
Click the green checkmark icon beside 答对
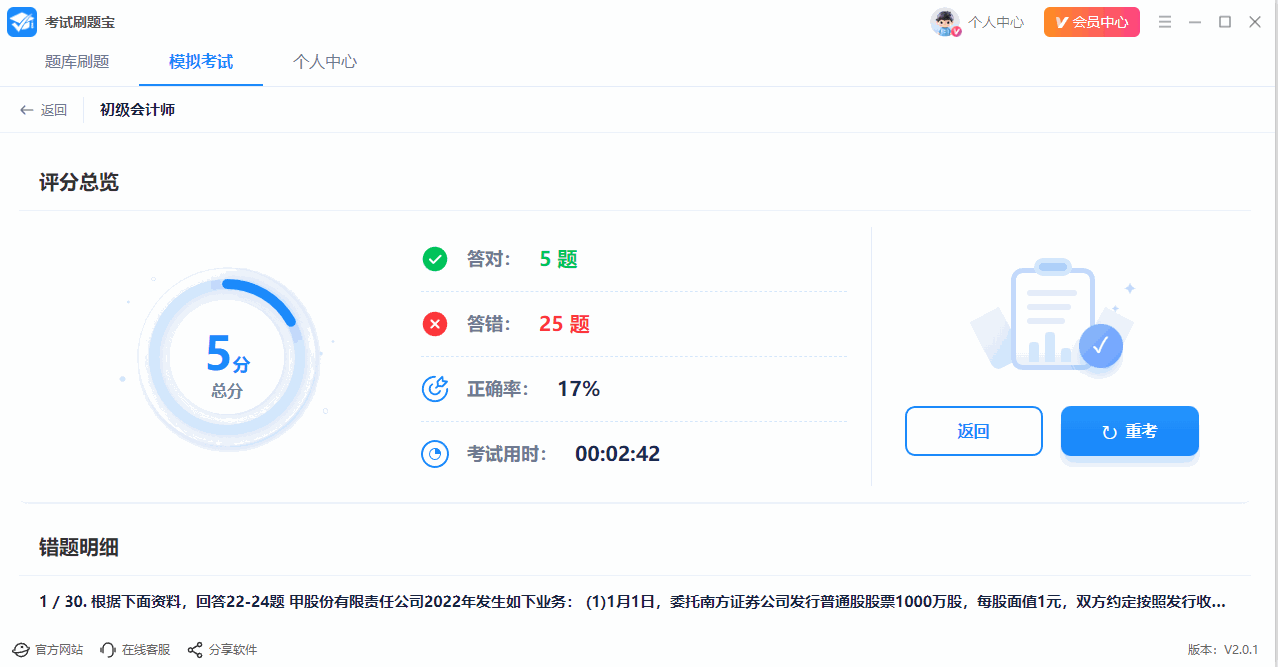435,259
